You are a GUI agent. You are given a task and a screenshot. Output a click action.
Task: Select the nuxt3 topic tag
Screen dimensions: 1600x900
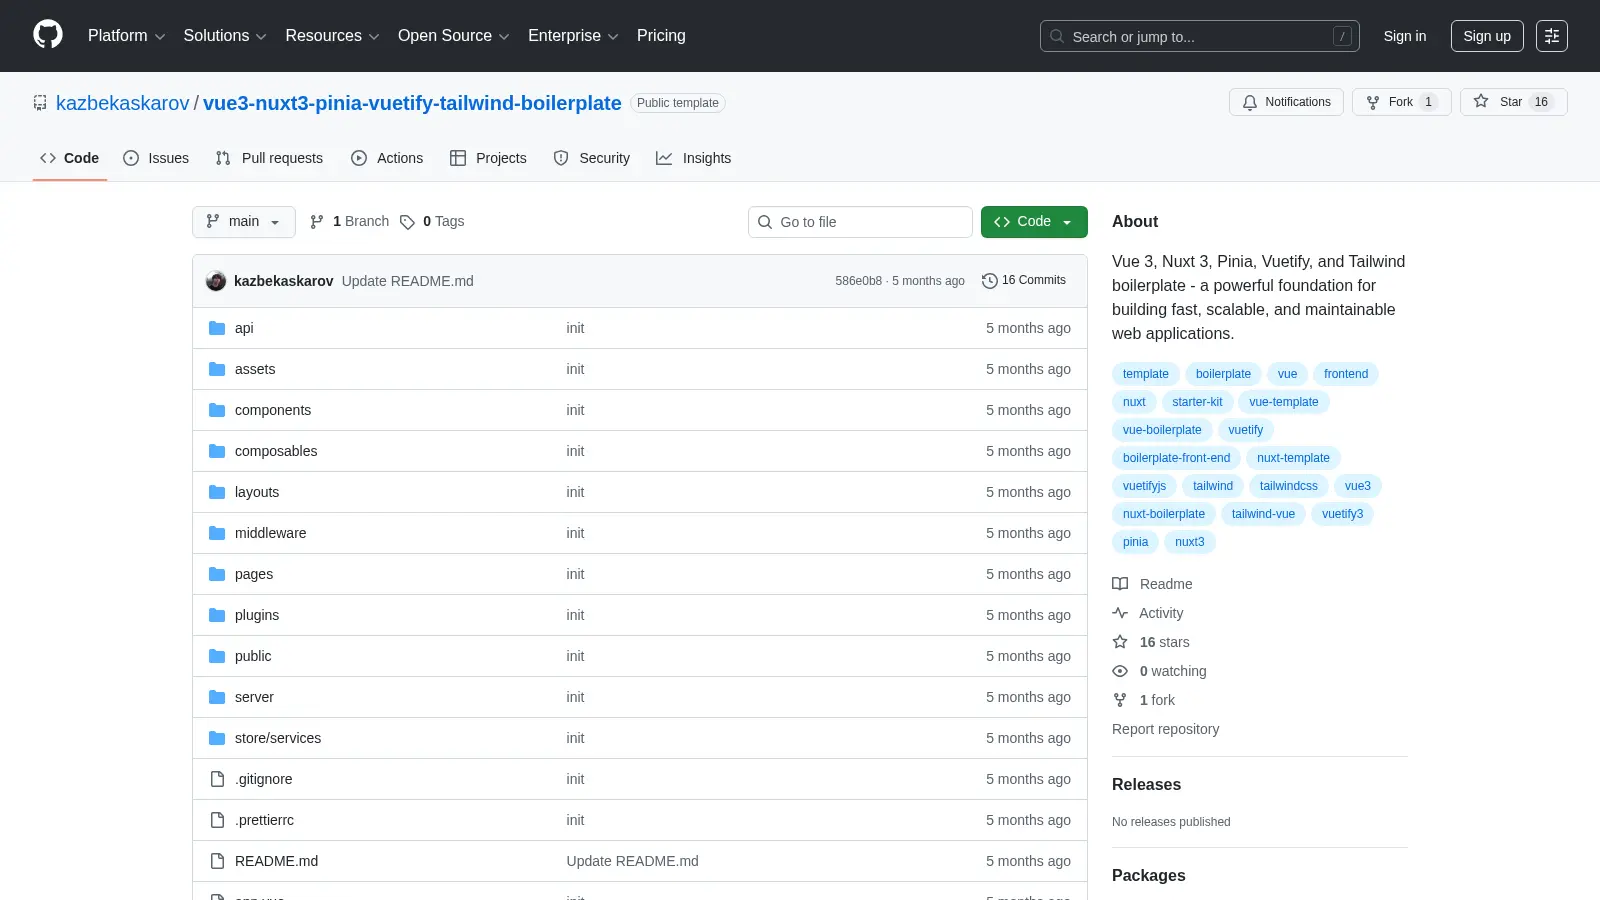1189,542
